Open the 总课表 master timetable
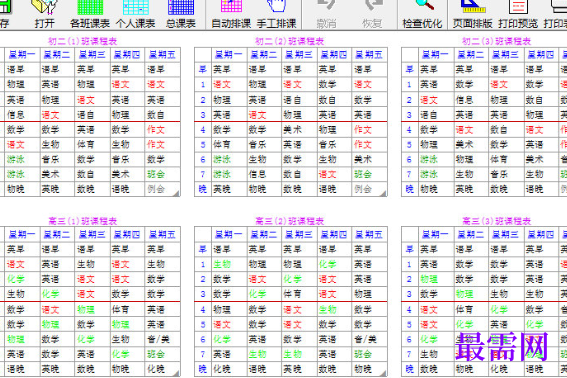This screenshot has height=378, width=567. pos(181,14)
